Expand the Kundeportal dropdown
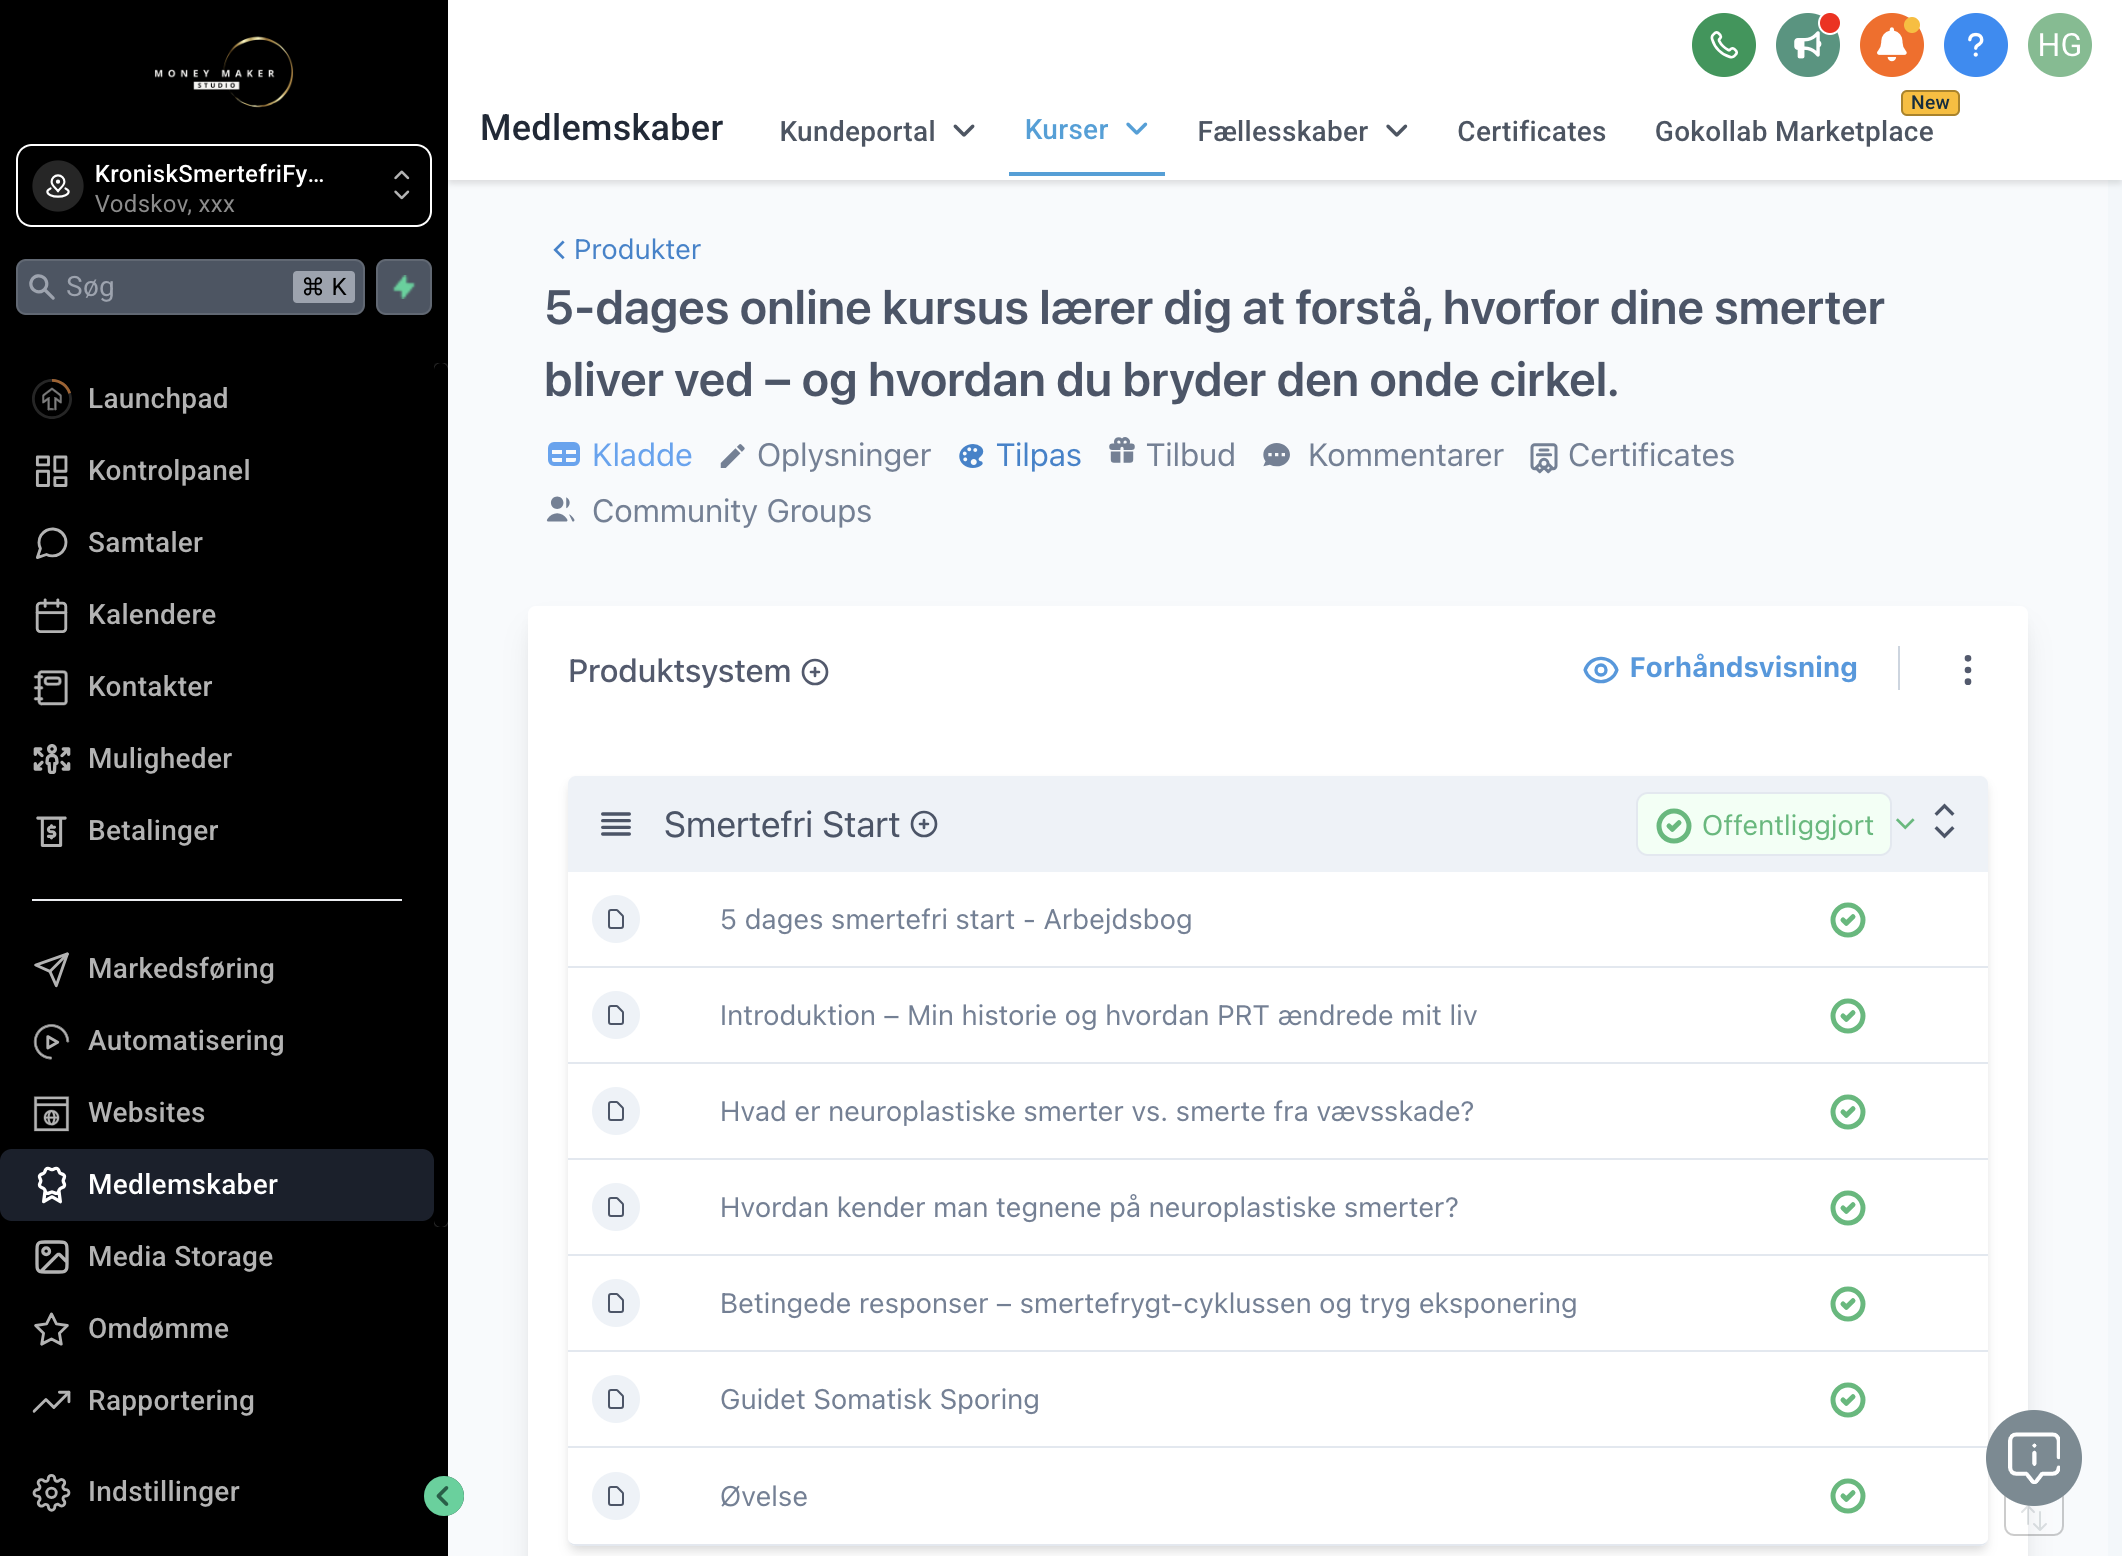 point(876,131)
